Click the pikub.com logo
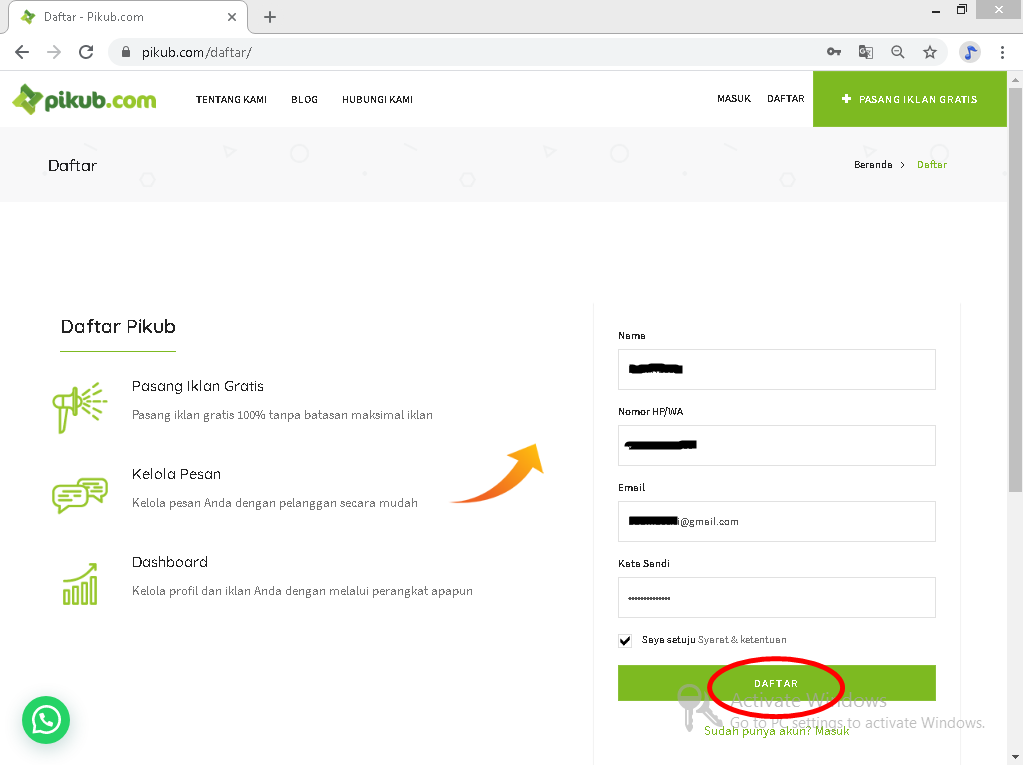This screenshot has width=1023, height=765. [x=85, y=99]
